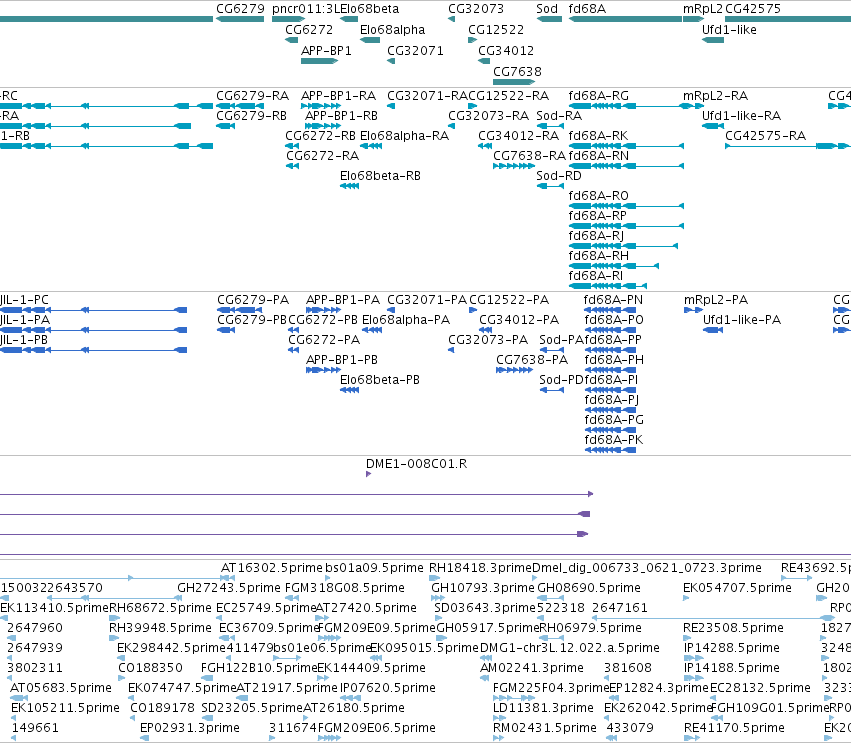Open the Ufd1-like-RA transcript
The image size is (851, 743).
click(x=713, y=126)
